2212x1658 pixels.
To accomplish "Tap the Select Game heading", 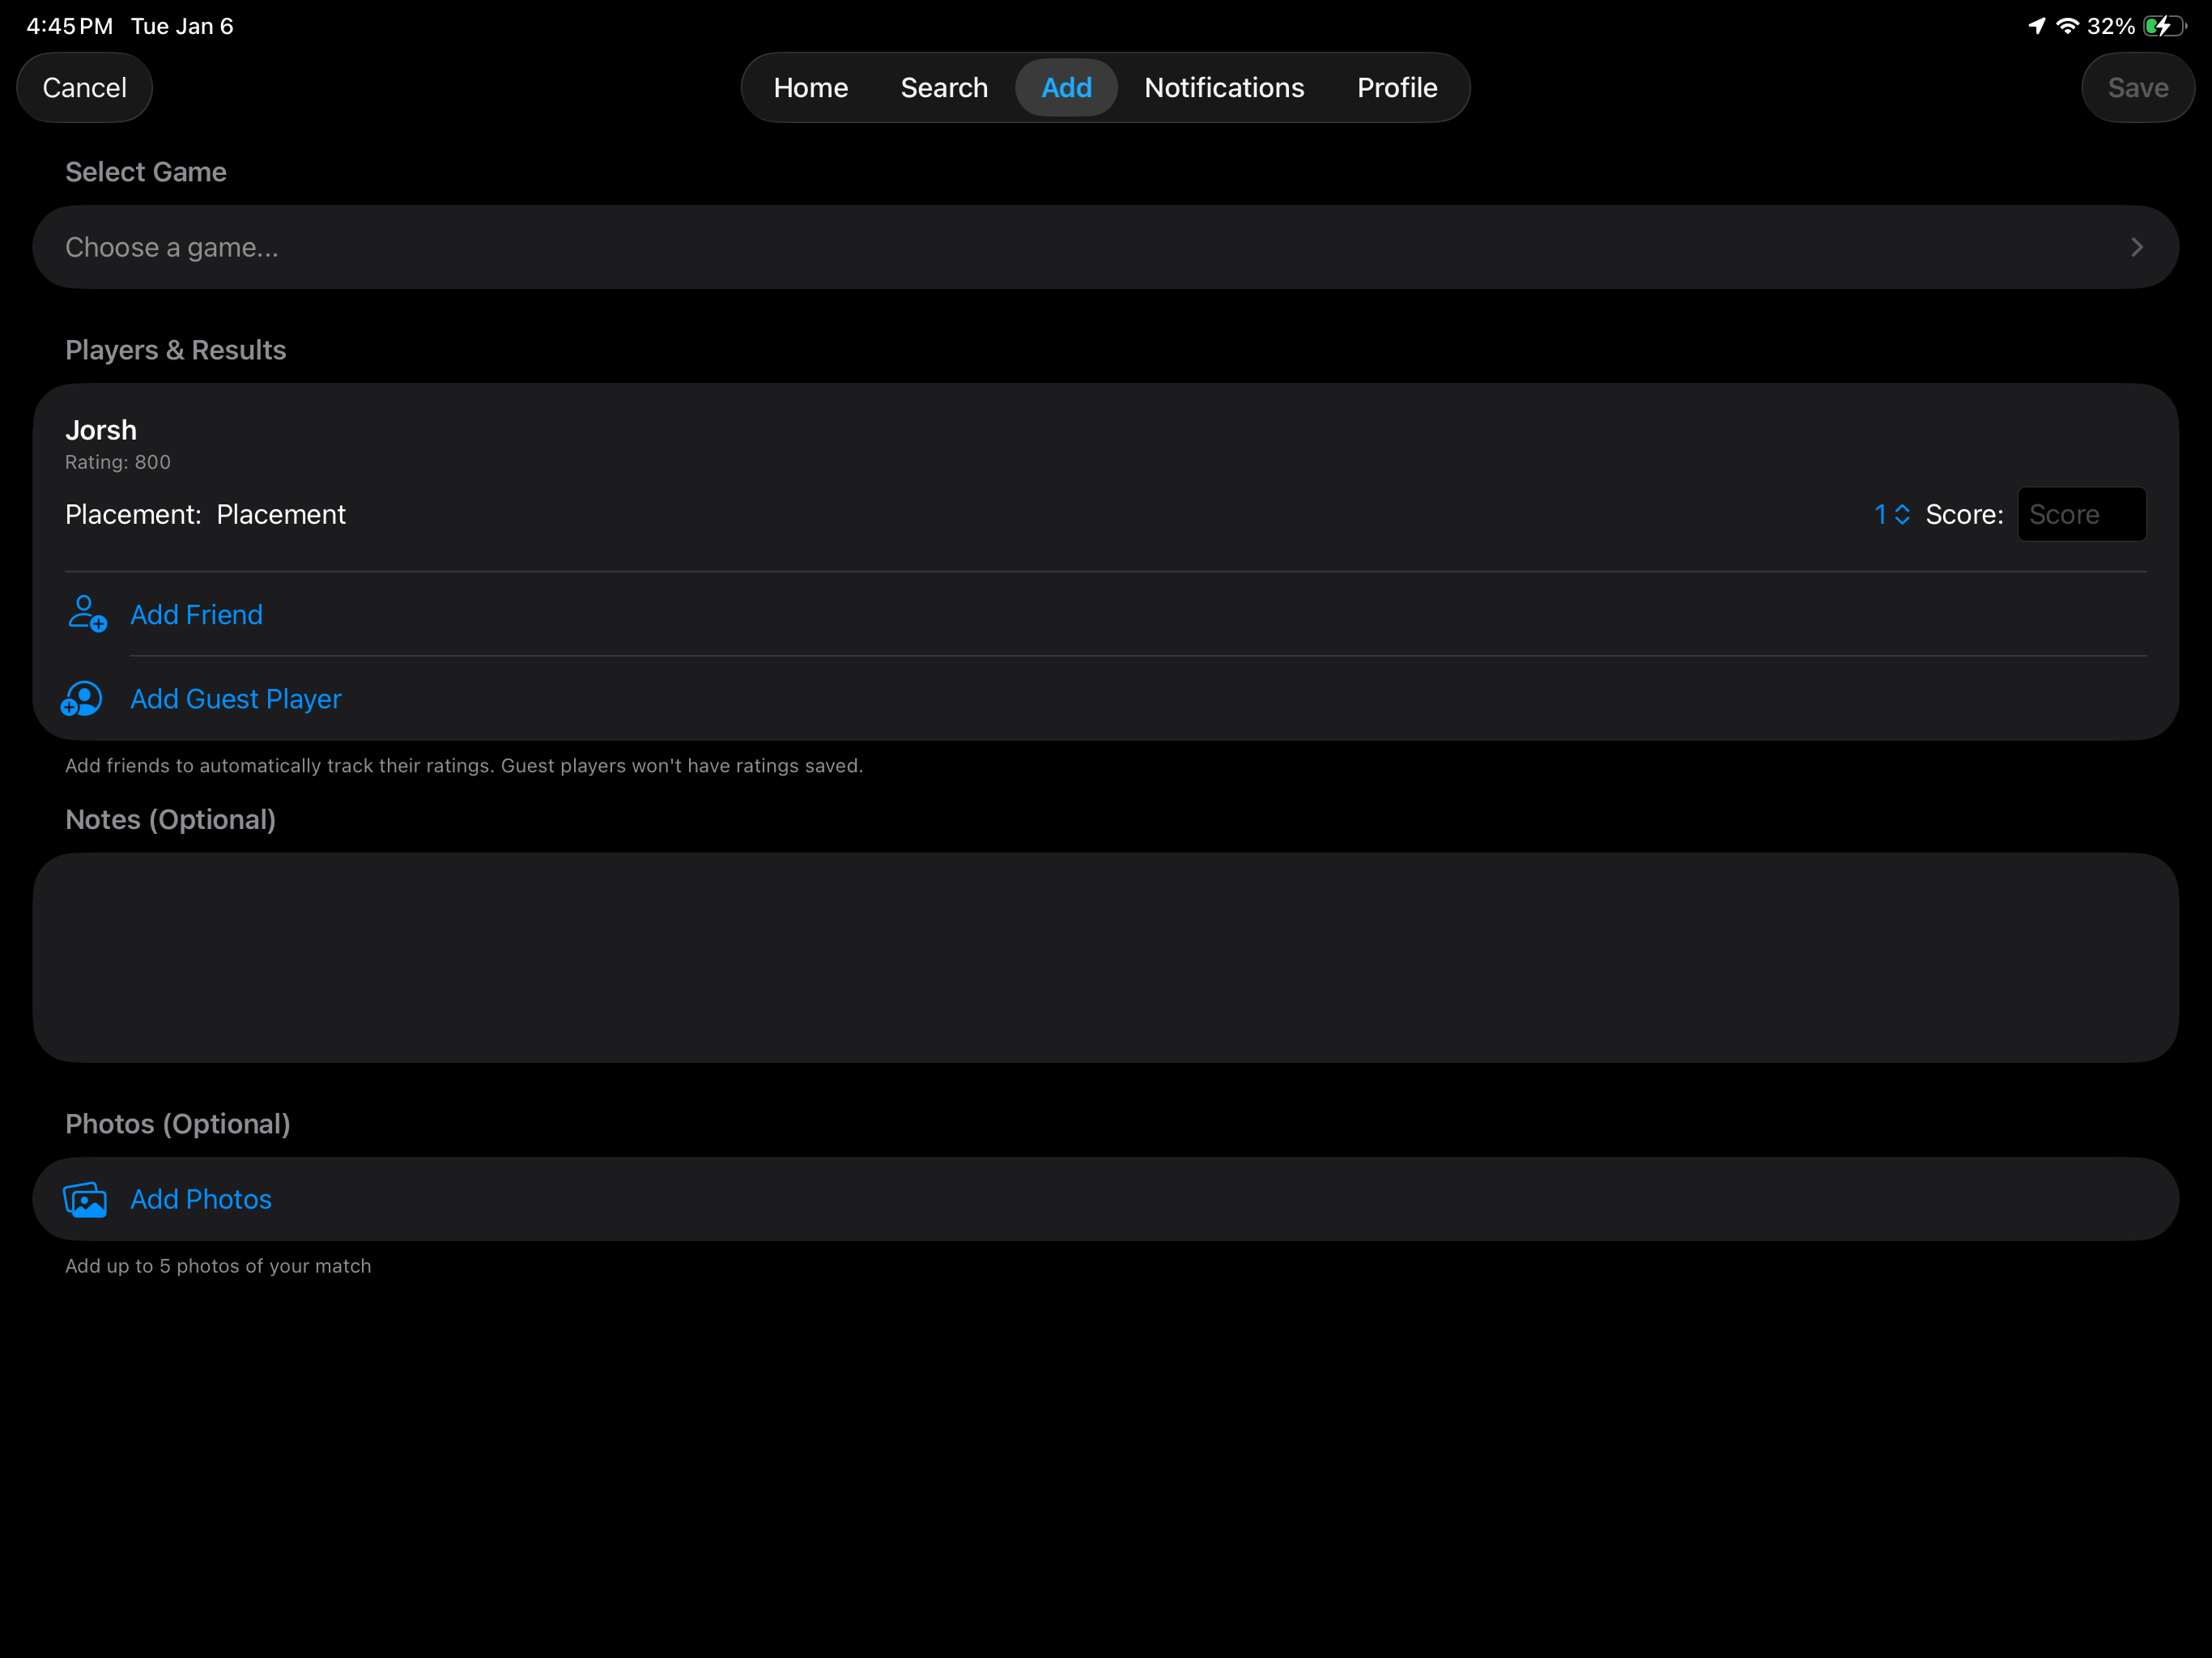I will tap(146, 172).
